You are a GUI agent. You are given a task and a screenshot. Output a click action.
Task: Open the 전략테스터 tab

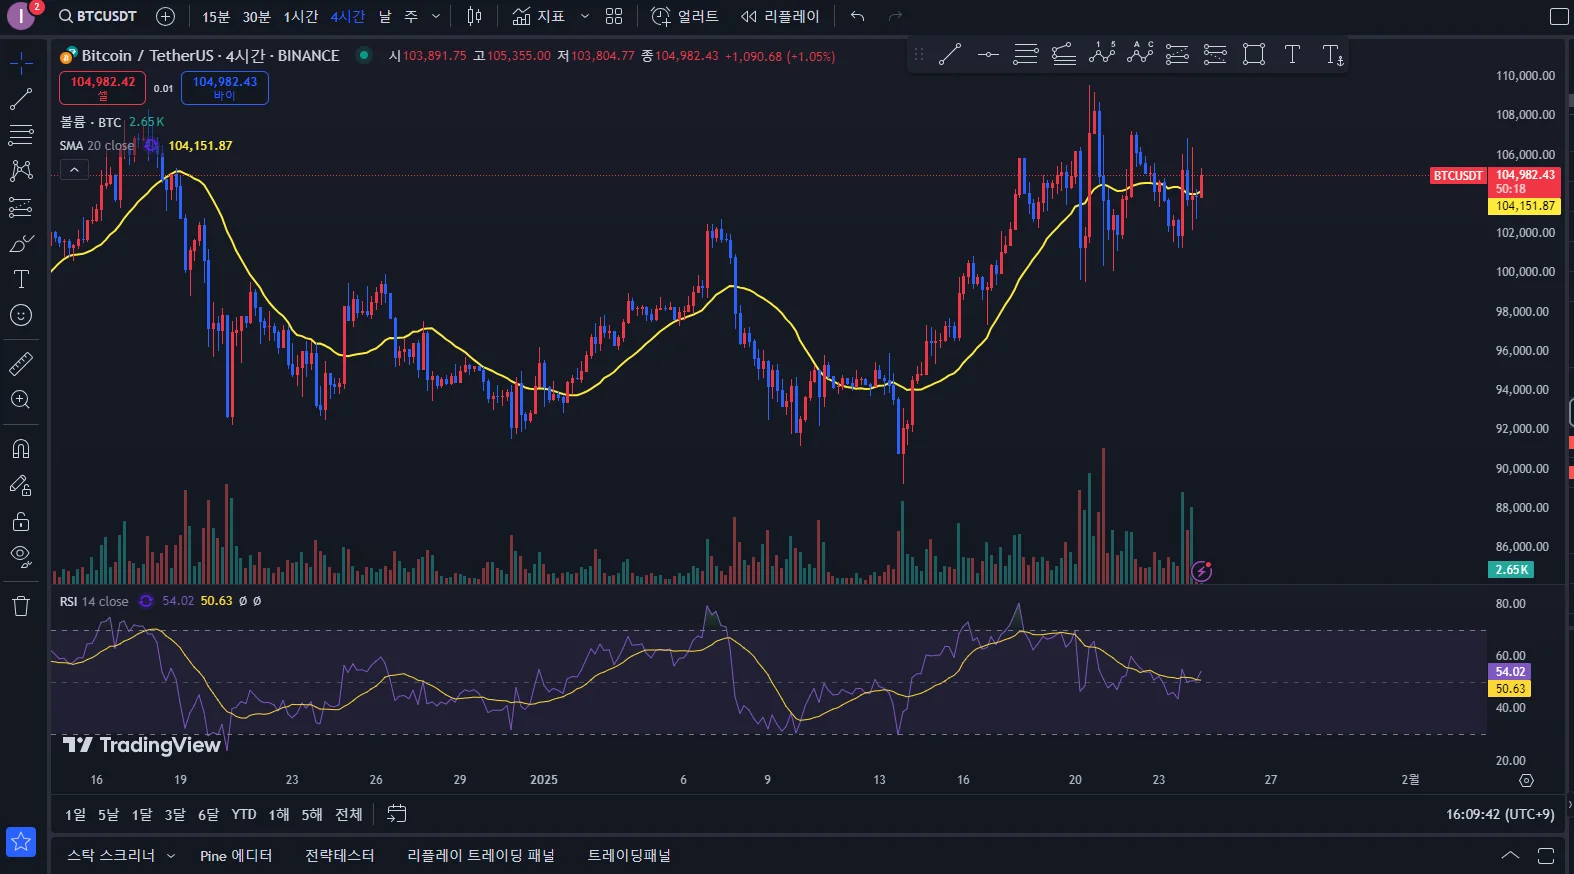pos(340,856)
